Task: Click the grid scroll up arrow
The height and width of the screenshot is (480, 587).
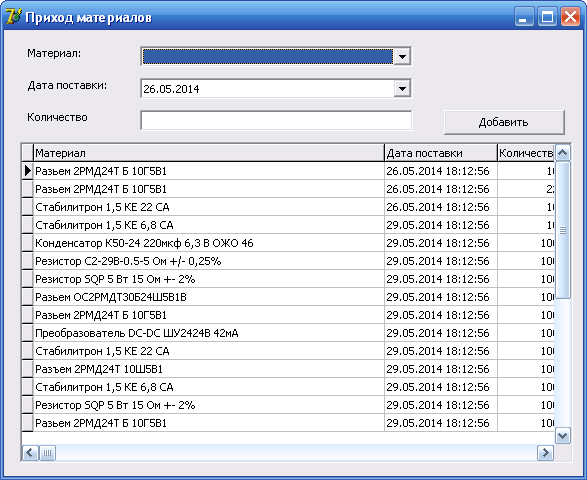Action: click(563, 152)
